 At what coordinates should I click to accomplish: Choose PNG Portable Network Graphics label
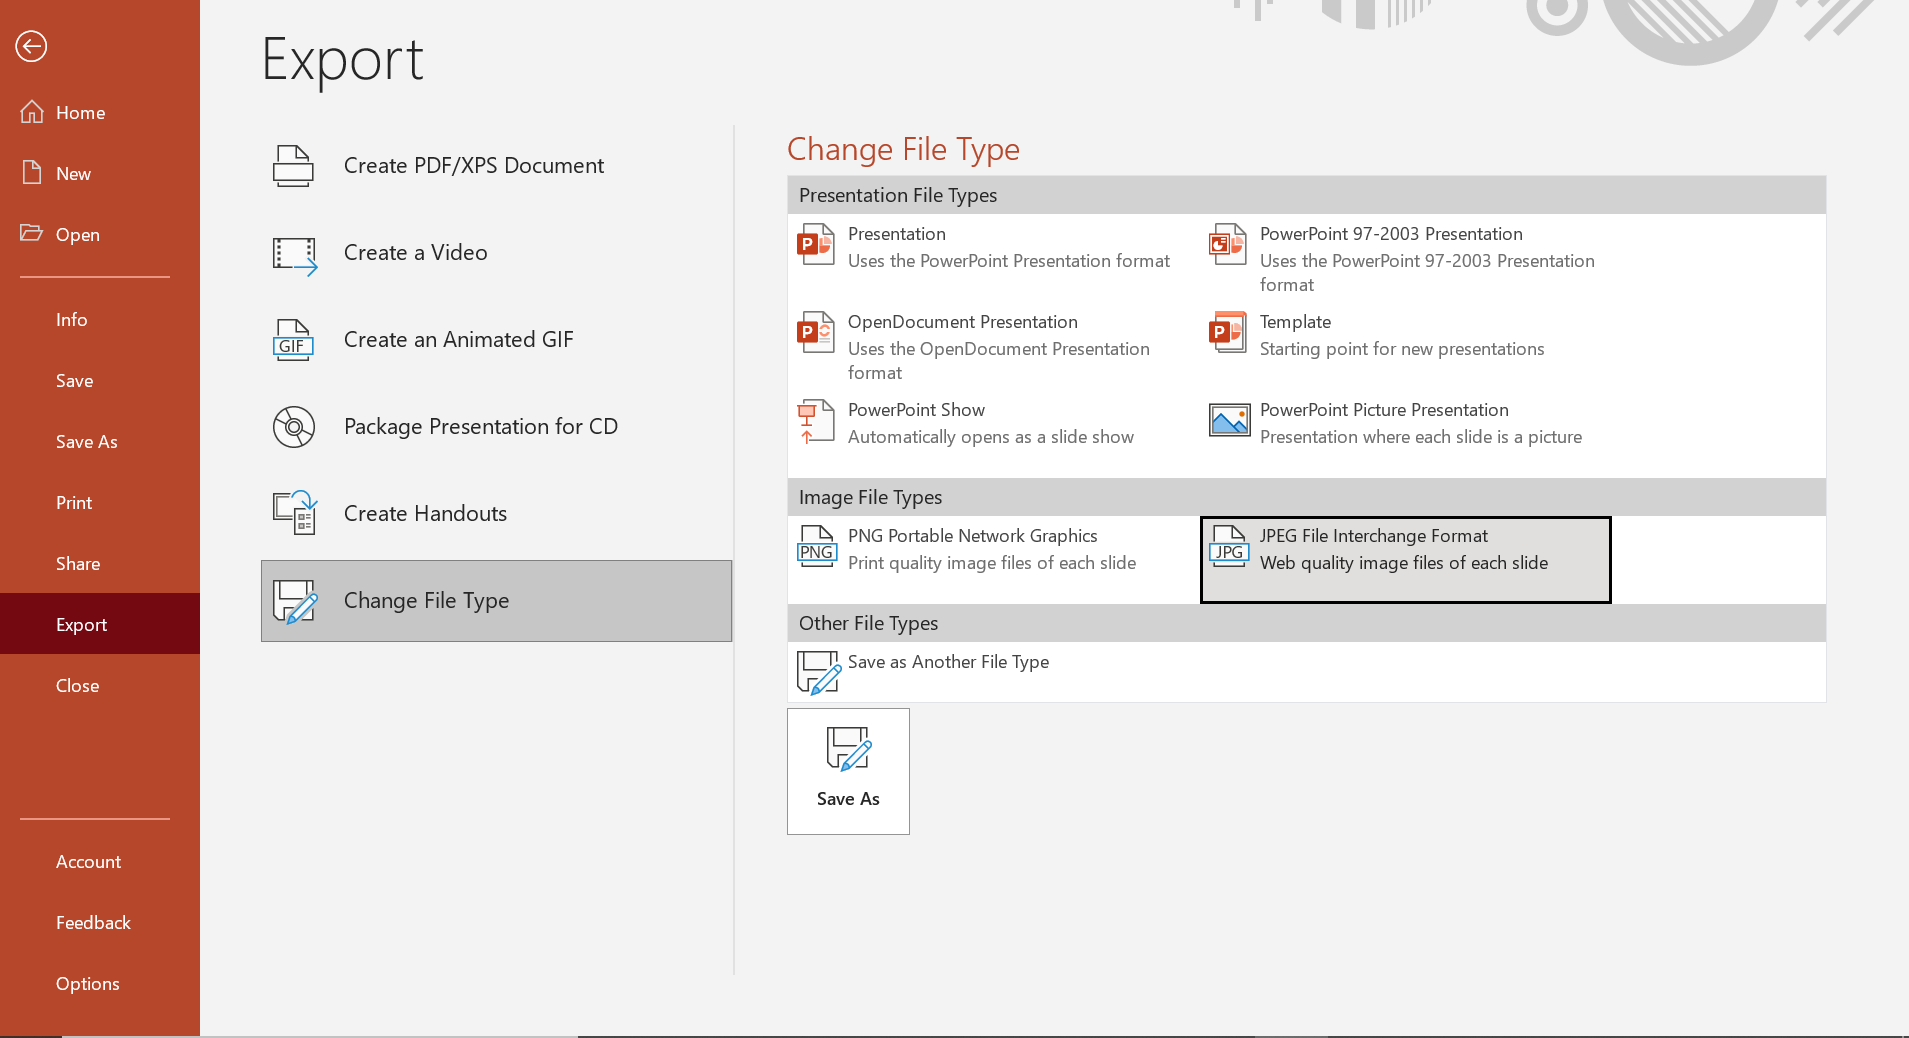point(973,536)
